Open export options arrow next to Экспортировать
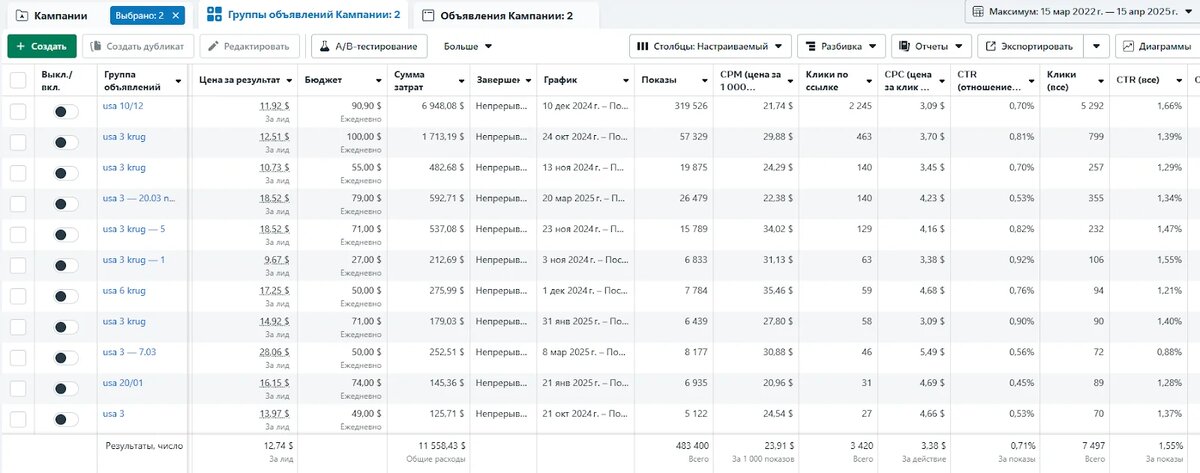Image resolution: width=1200 pixels, height=473 pixels. click(x=1097, y=46)
